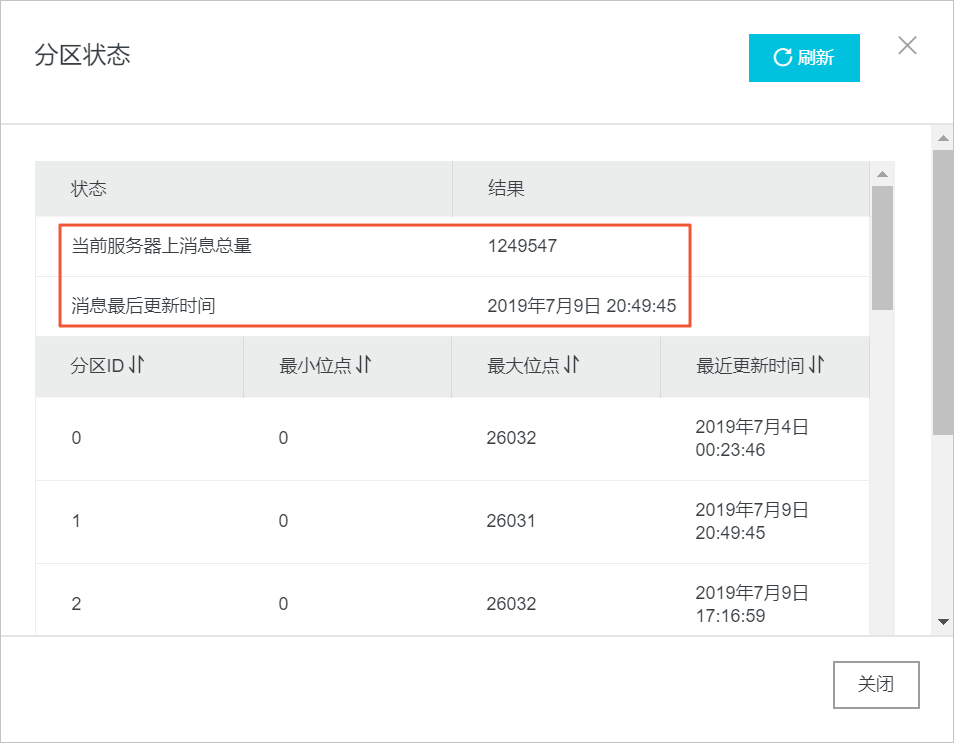Image resolution: width=954 pixels, height=743 pixels.
Task: Click total message count 1249547
Action: coord(522,246)
